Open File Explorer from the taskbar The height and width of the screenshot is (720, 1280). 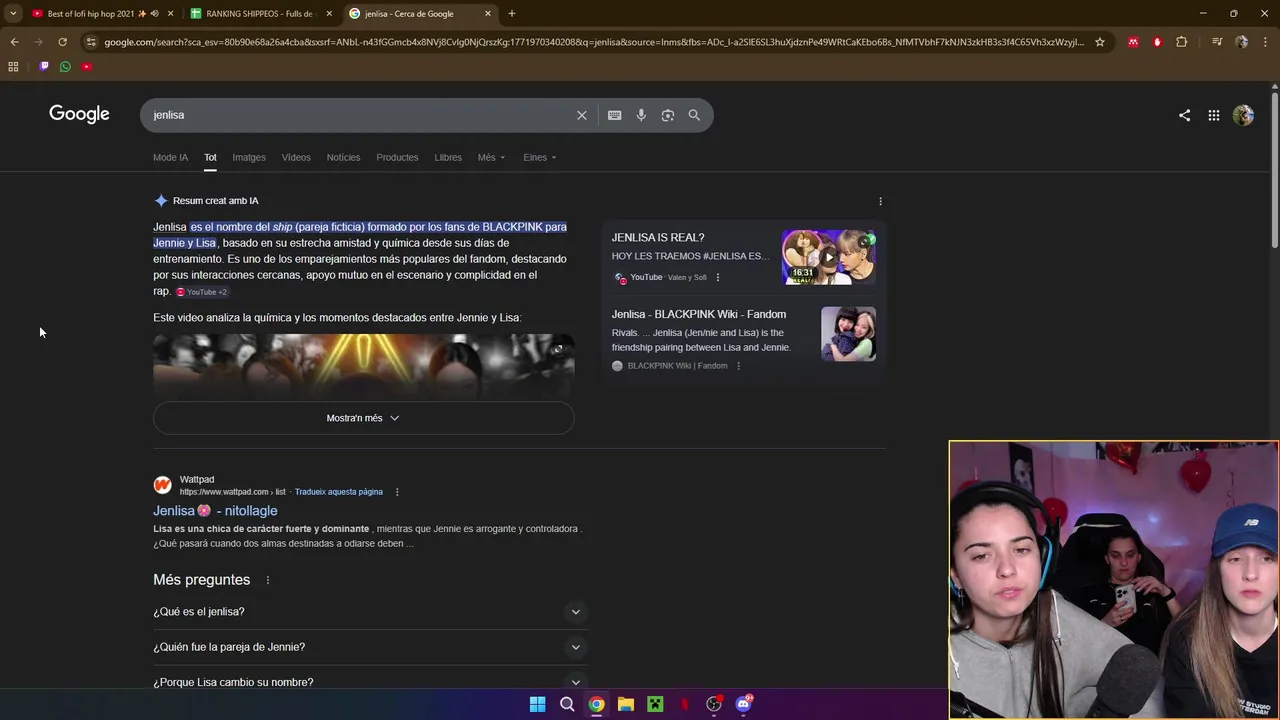click(x=626, y=704)
